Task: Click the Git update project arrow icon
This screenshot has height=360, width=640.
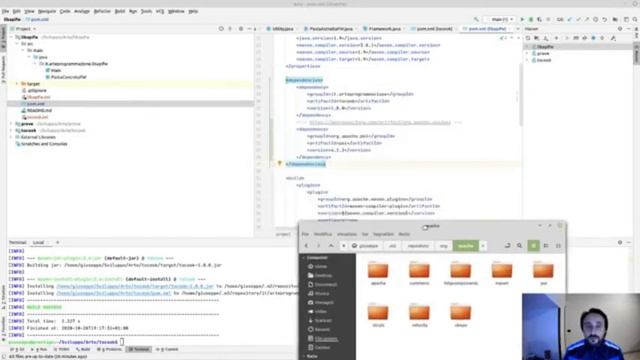Action: click(570, 19)
